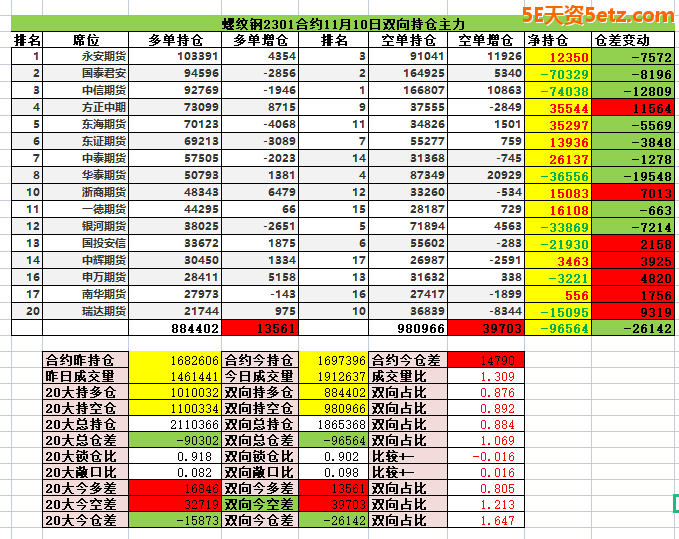Screen dimensions: 679x539
Task: Select net position cell -70329
Action: coord(558,73)
